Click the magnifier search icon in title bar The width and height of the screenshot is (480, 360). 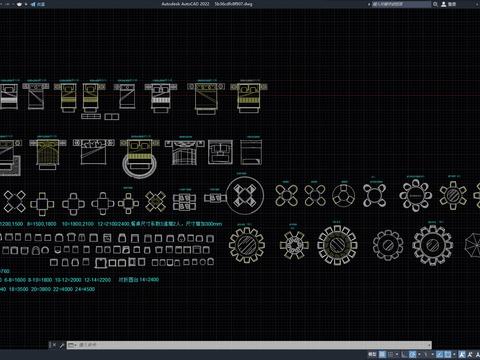[x=435, y=4]
